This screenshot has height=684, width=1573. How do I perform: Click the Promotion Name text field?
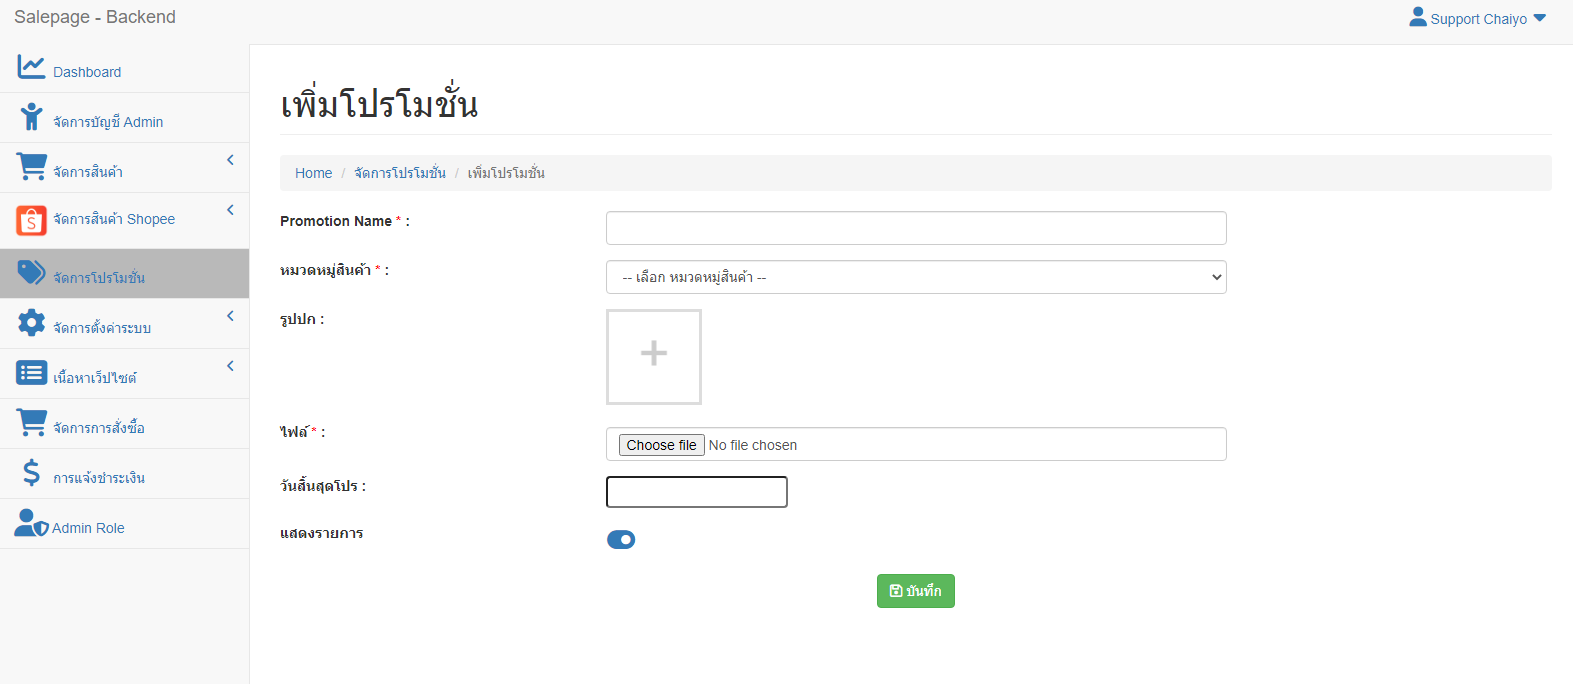(x=915, y=228)
